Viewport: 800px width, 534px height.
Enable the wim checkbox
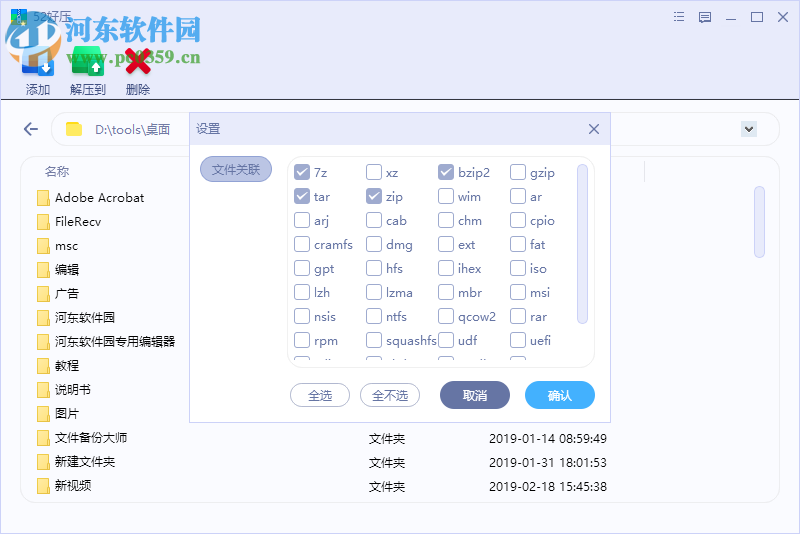point(446,196)
